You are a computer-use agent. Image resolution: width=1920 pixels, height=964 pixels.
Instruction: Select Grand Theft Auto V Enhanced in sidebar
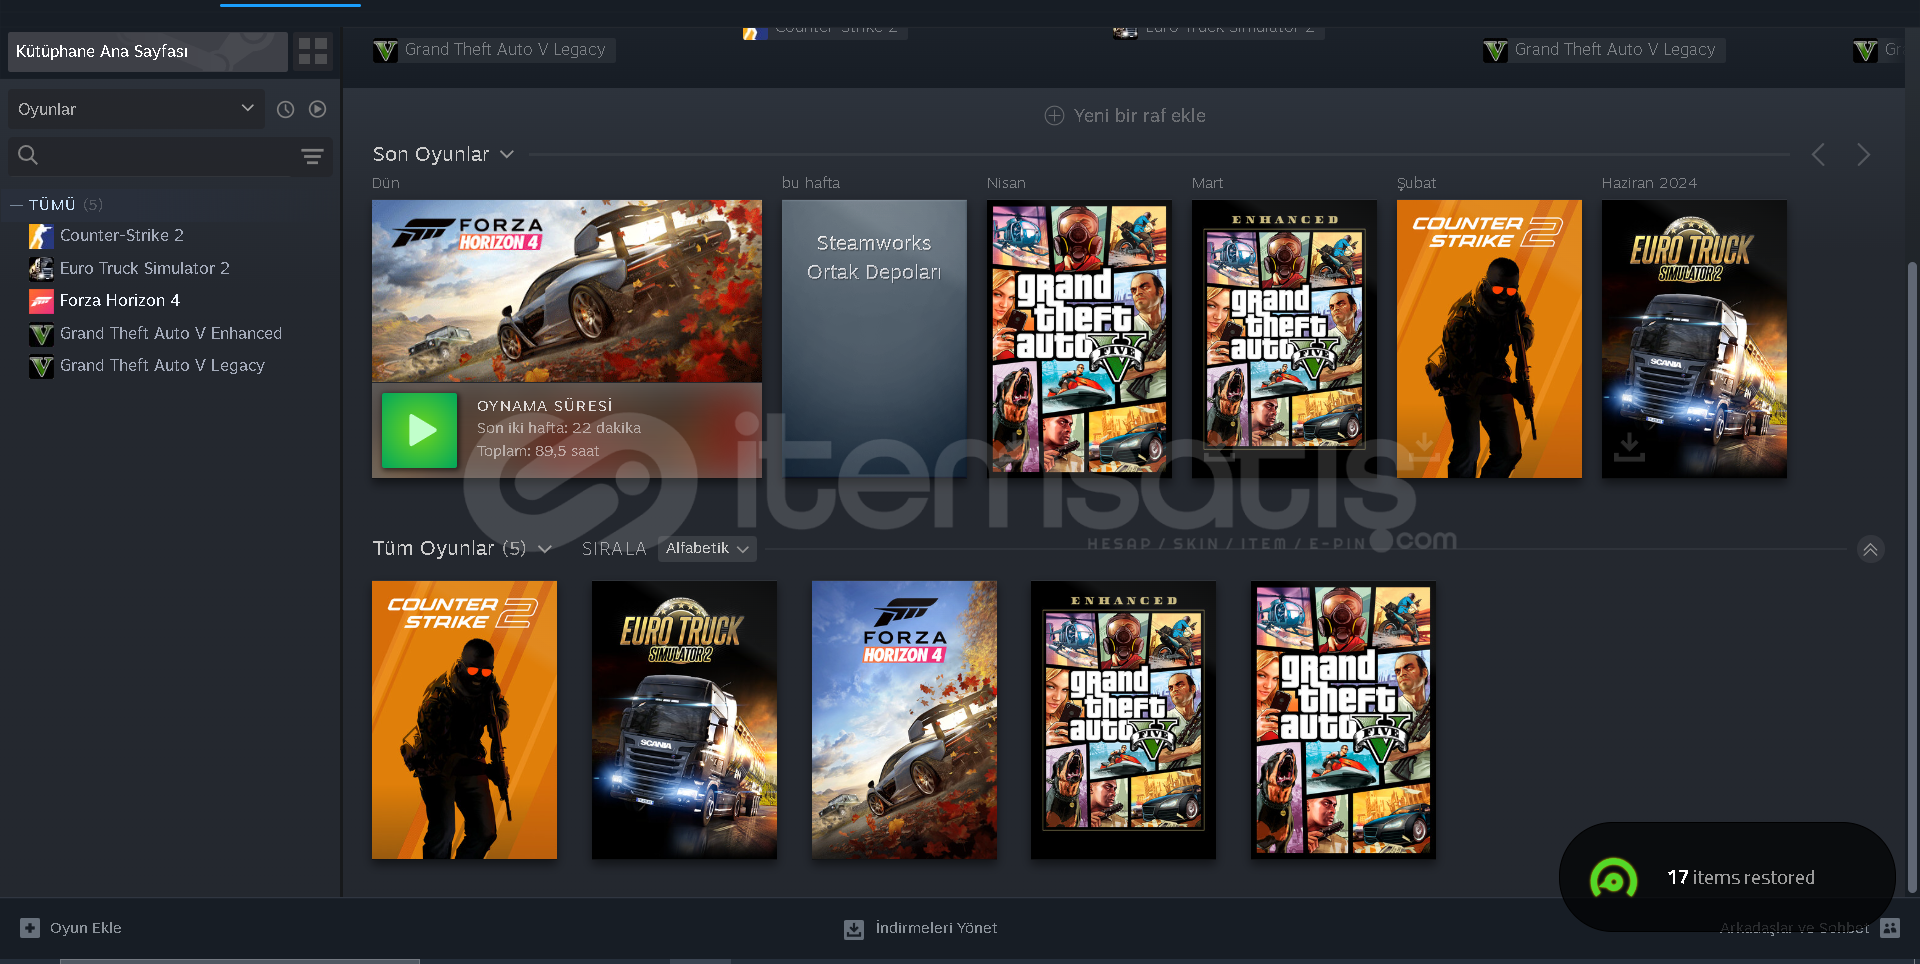170,333
